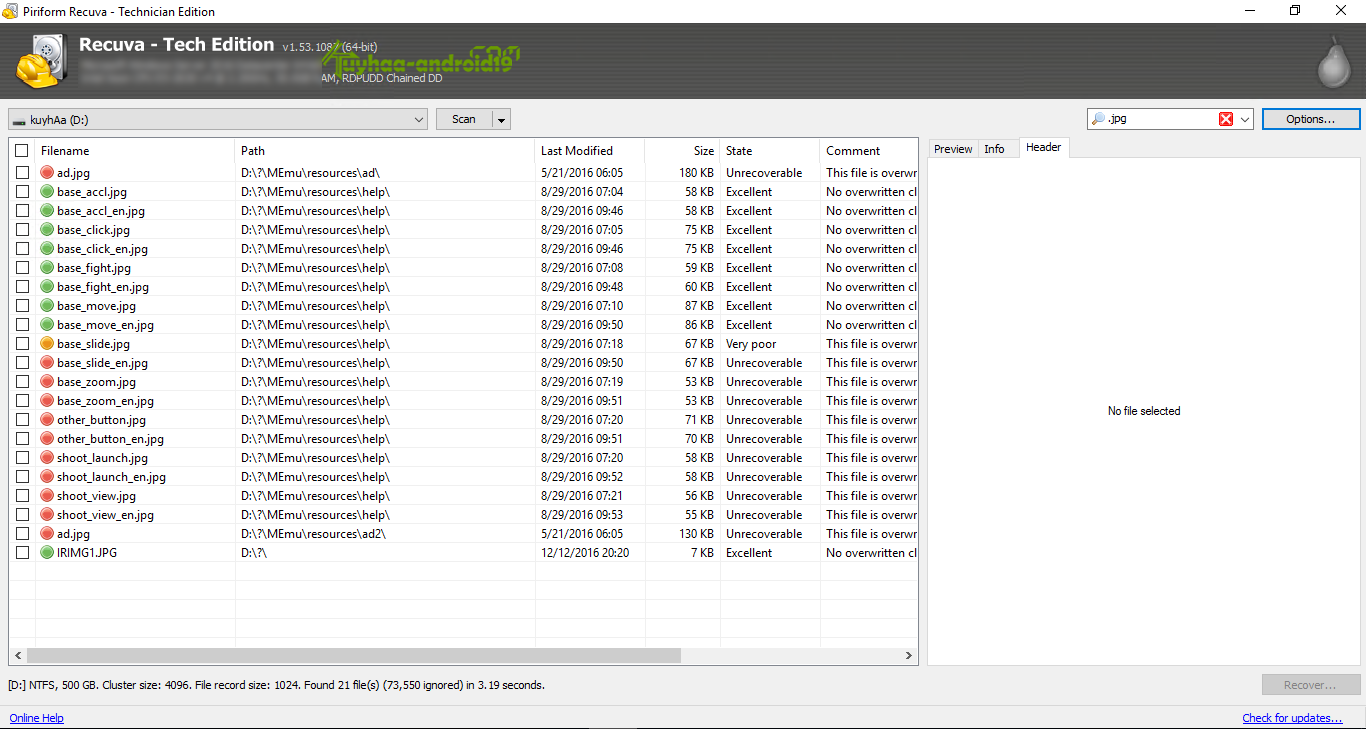Click green status dot of base_accl.jpg
The height and width of the screenshot is (729, 1366).
[47, 192]
